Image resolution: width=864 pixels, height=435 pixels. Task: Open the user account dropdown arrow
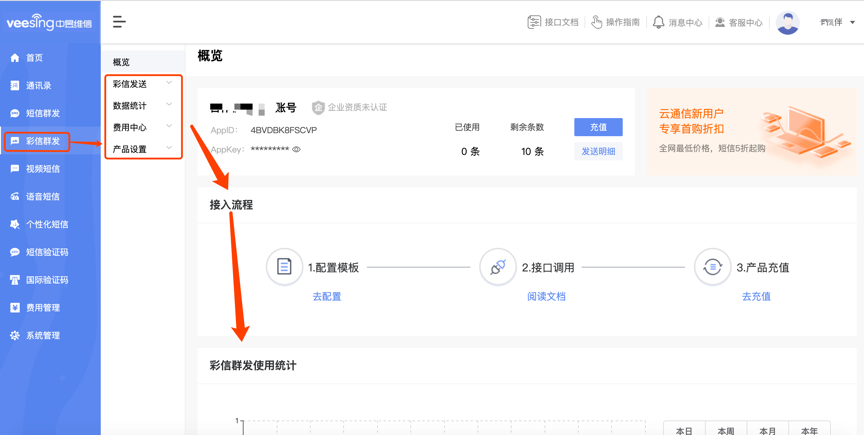tap(852, 23)
